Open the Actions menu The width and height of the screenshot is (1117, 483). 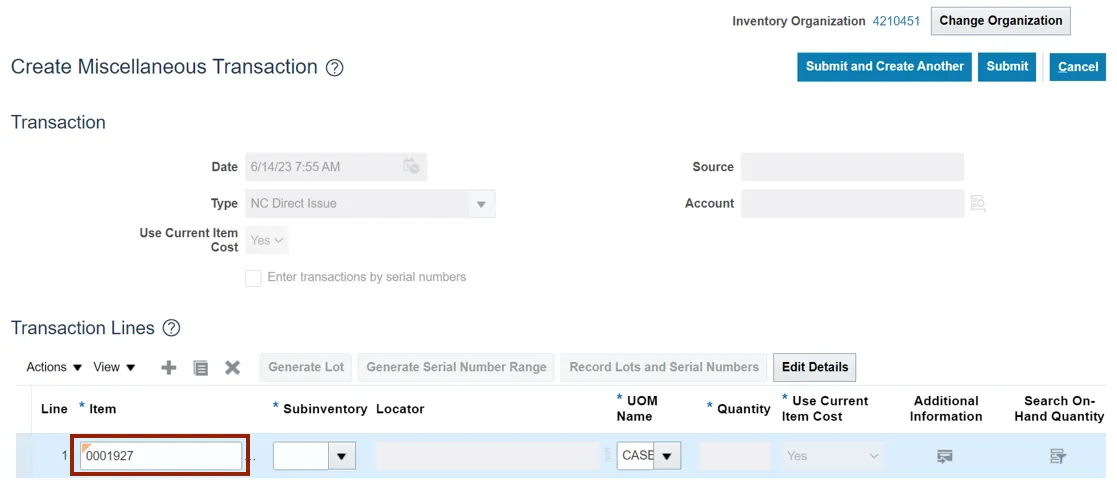tap(55, 367)
